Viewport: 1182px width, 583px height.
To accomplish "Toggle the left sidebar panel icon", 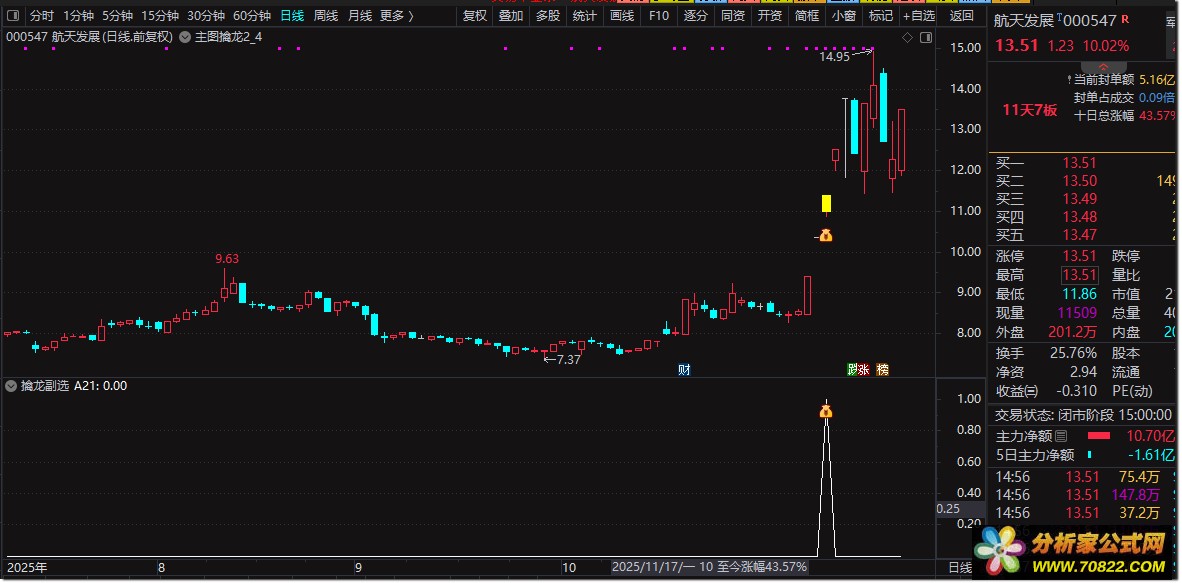I will click(x=14, y=15).
